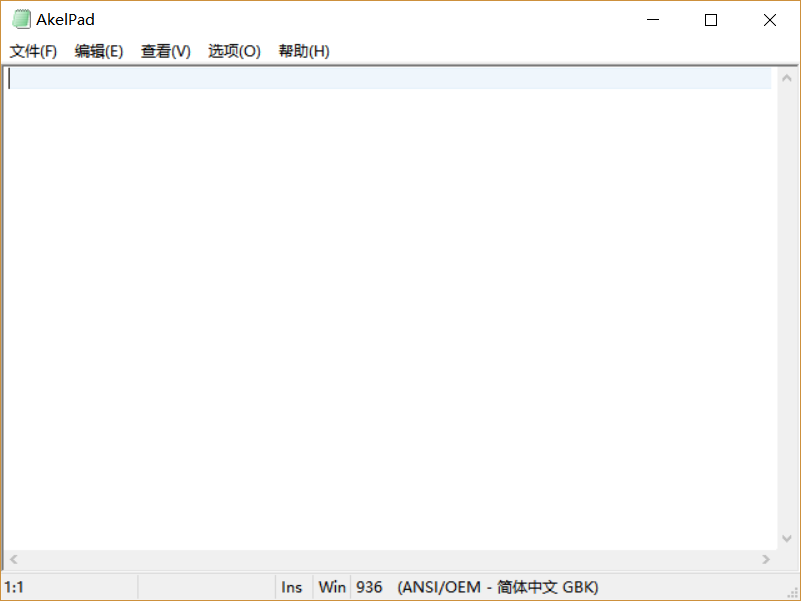Viewport: 801px width, 601px height.
Task: Open the 帮助(H) menu
Action: [304, 51]
